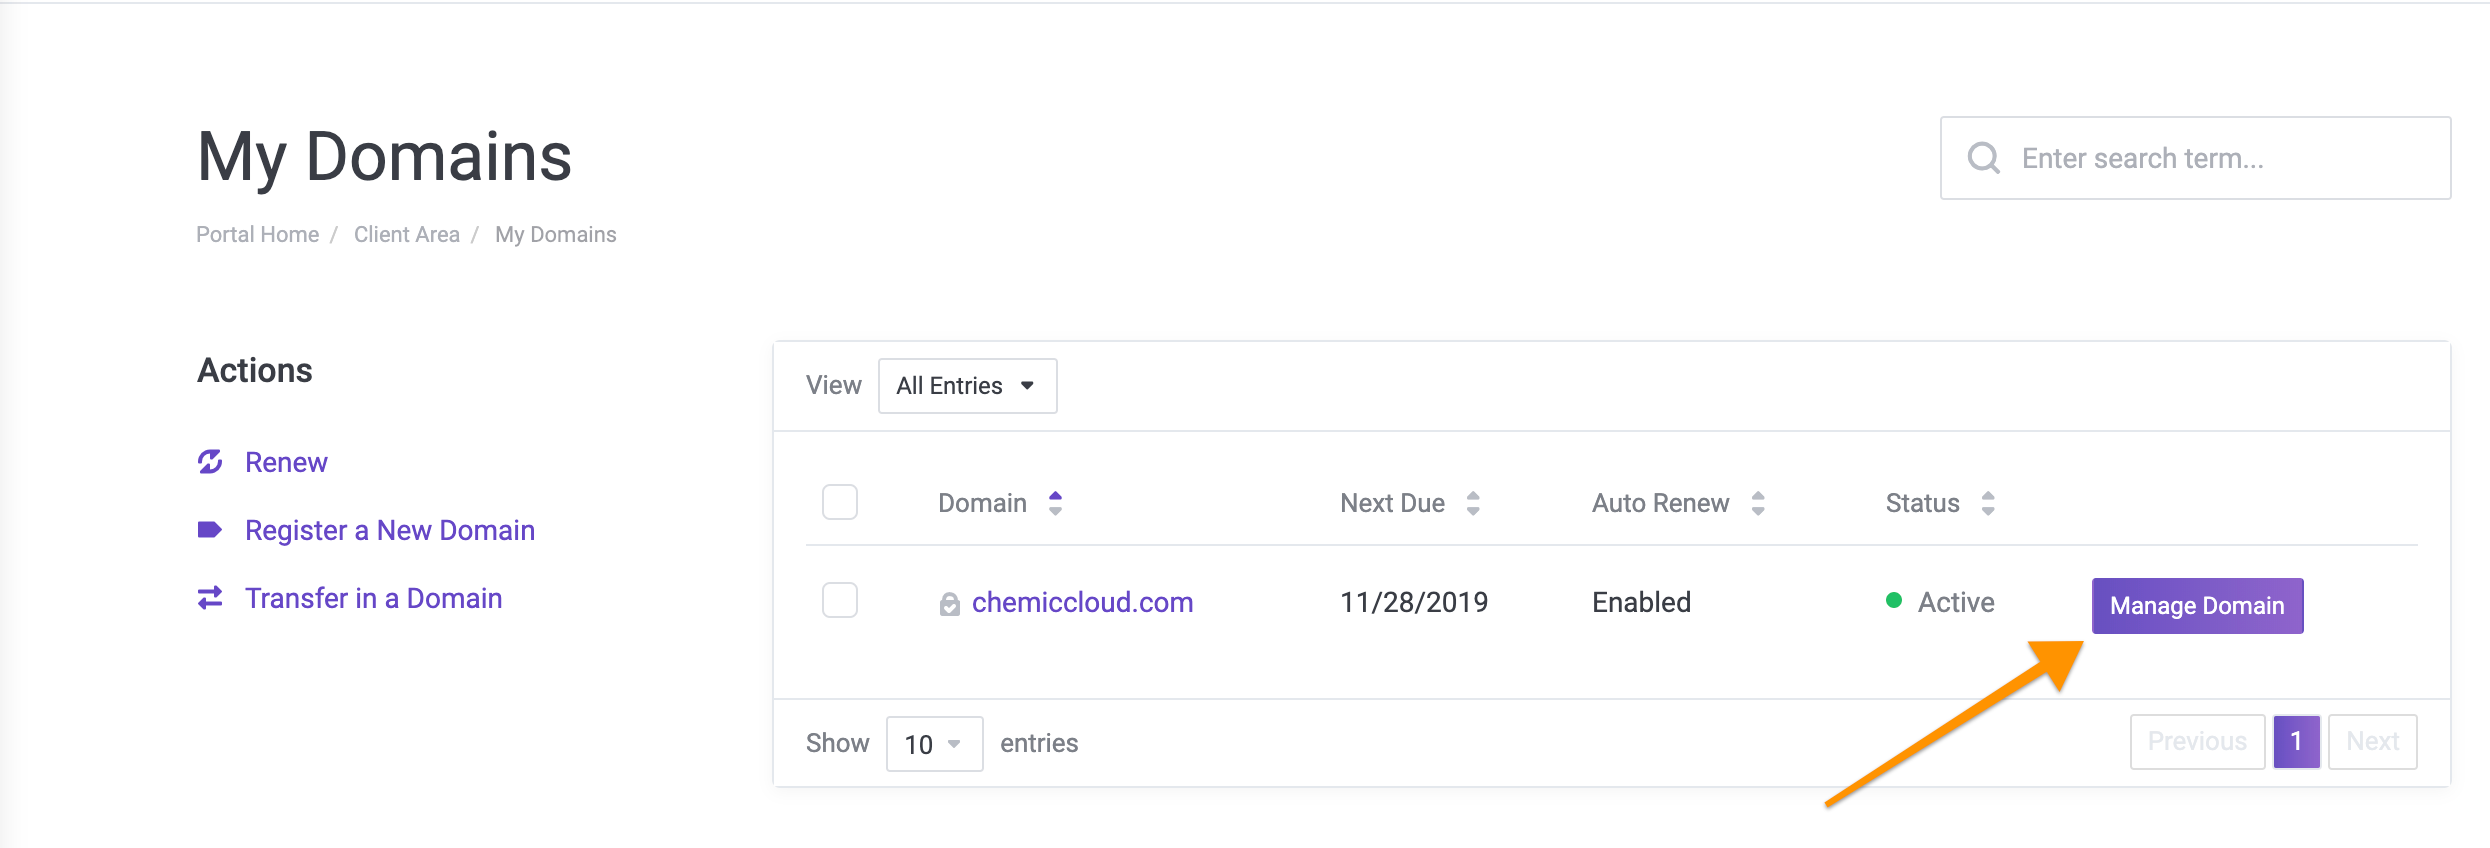Image resolution: width=2490 pixels, height=848 pixels.
Task: Click the Auto Renew column header
Action: tap(1660, 503)
